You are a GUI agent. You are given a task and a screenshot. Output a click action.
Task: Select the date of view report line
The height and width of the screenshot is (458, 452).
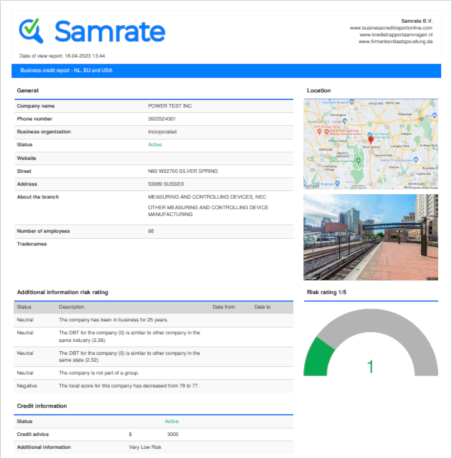point(62,56)
